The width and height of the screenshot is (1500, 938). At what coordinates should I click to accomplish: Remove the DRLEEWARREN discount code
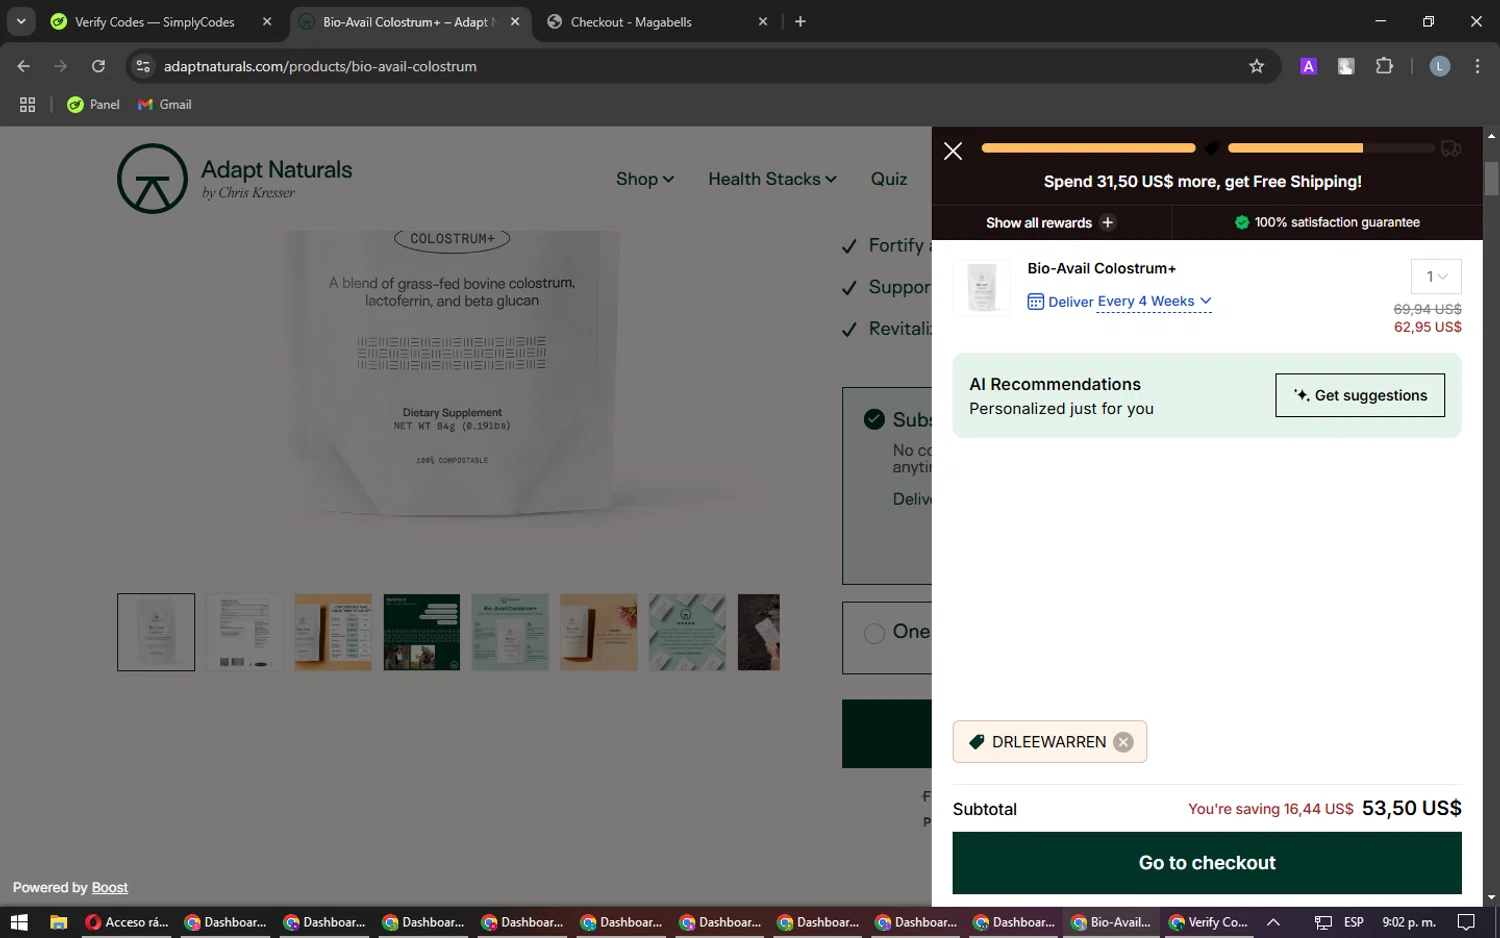(1123, 742)
